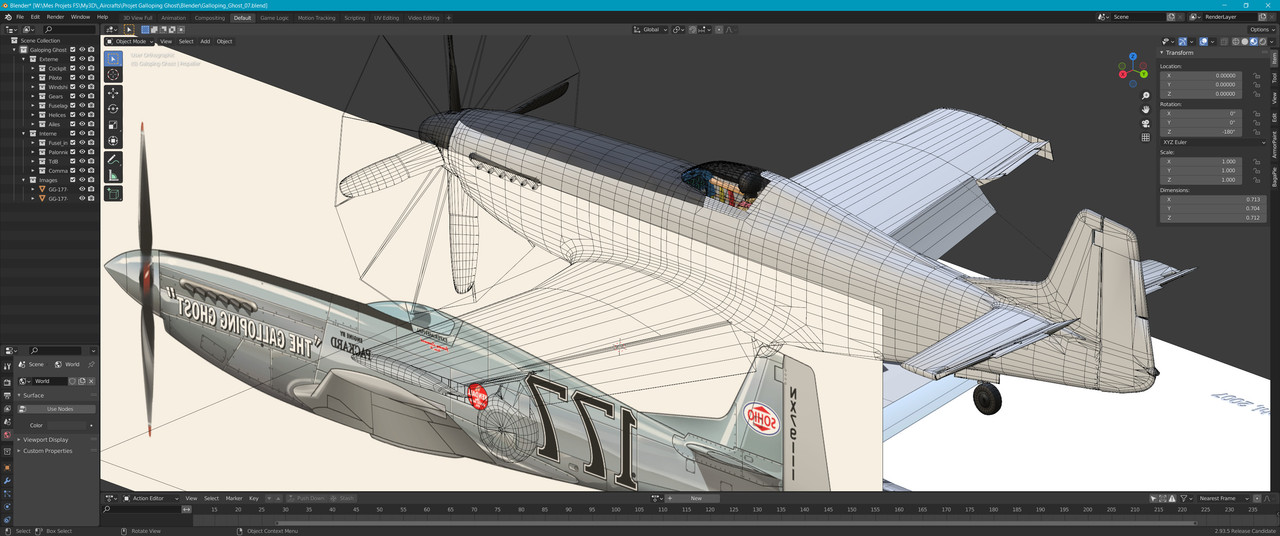Open the Modifiers wrench properties tab

(x=6, y=480)
